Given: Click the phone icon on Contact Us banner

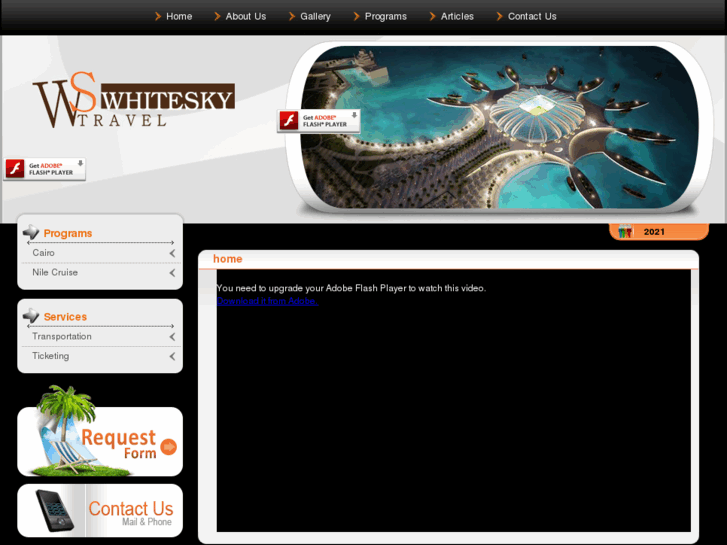Looking at the screenshot, I should (55, 511).
